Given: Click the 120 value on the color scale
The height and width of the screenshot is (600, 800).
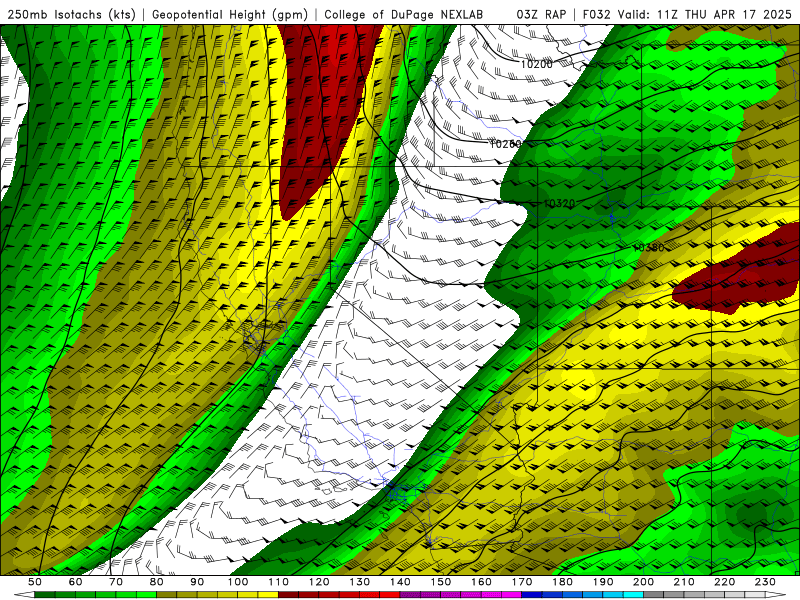Looking at the screenshot, I should tap(319, 582).
